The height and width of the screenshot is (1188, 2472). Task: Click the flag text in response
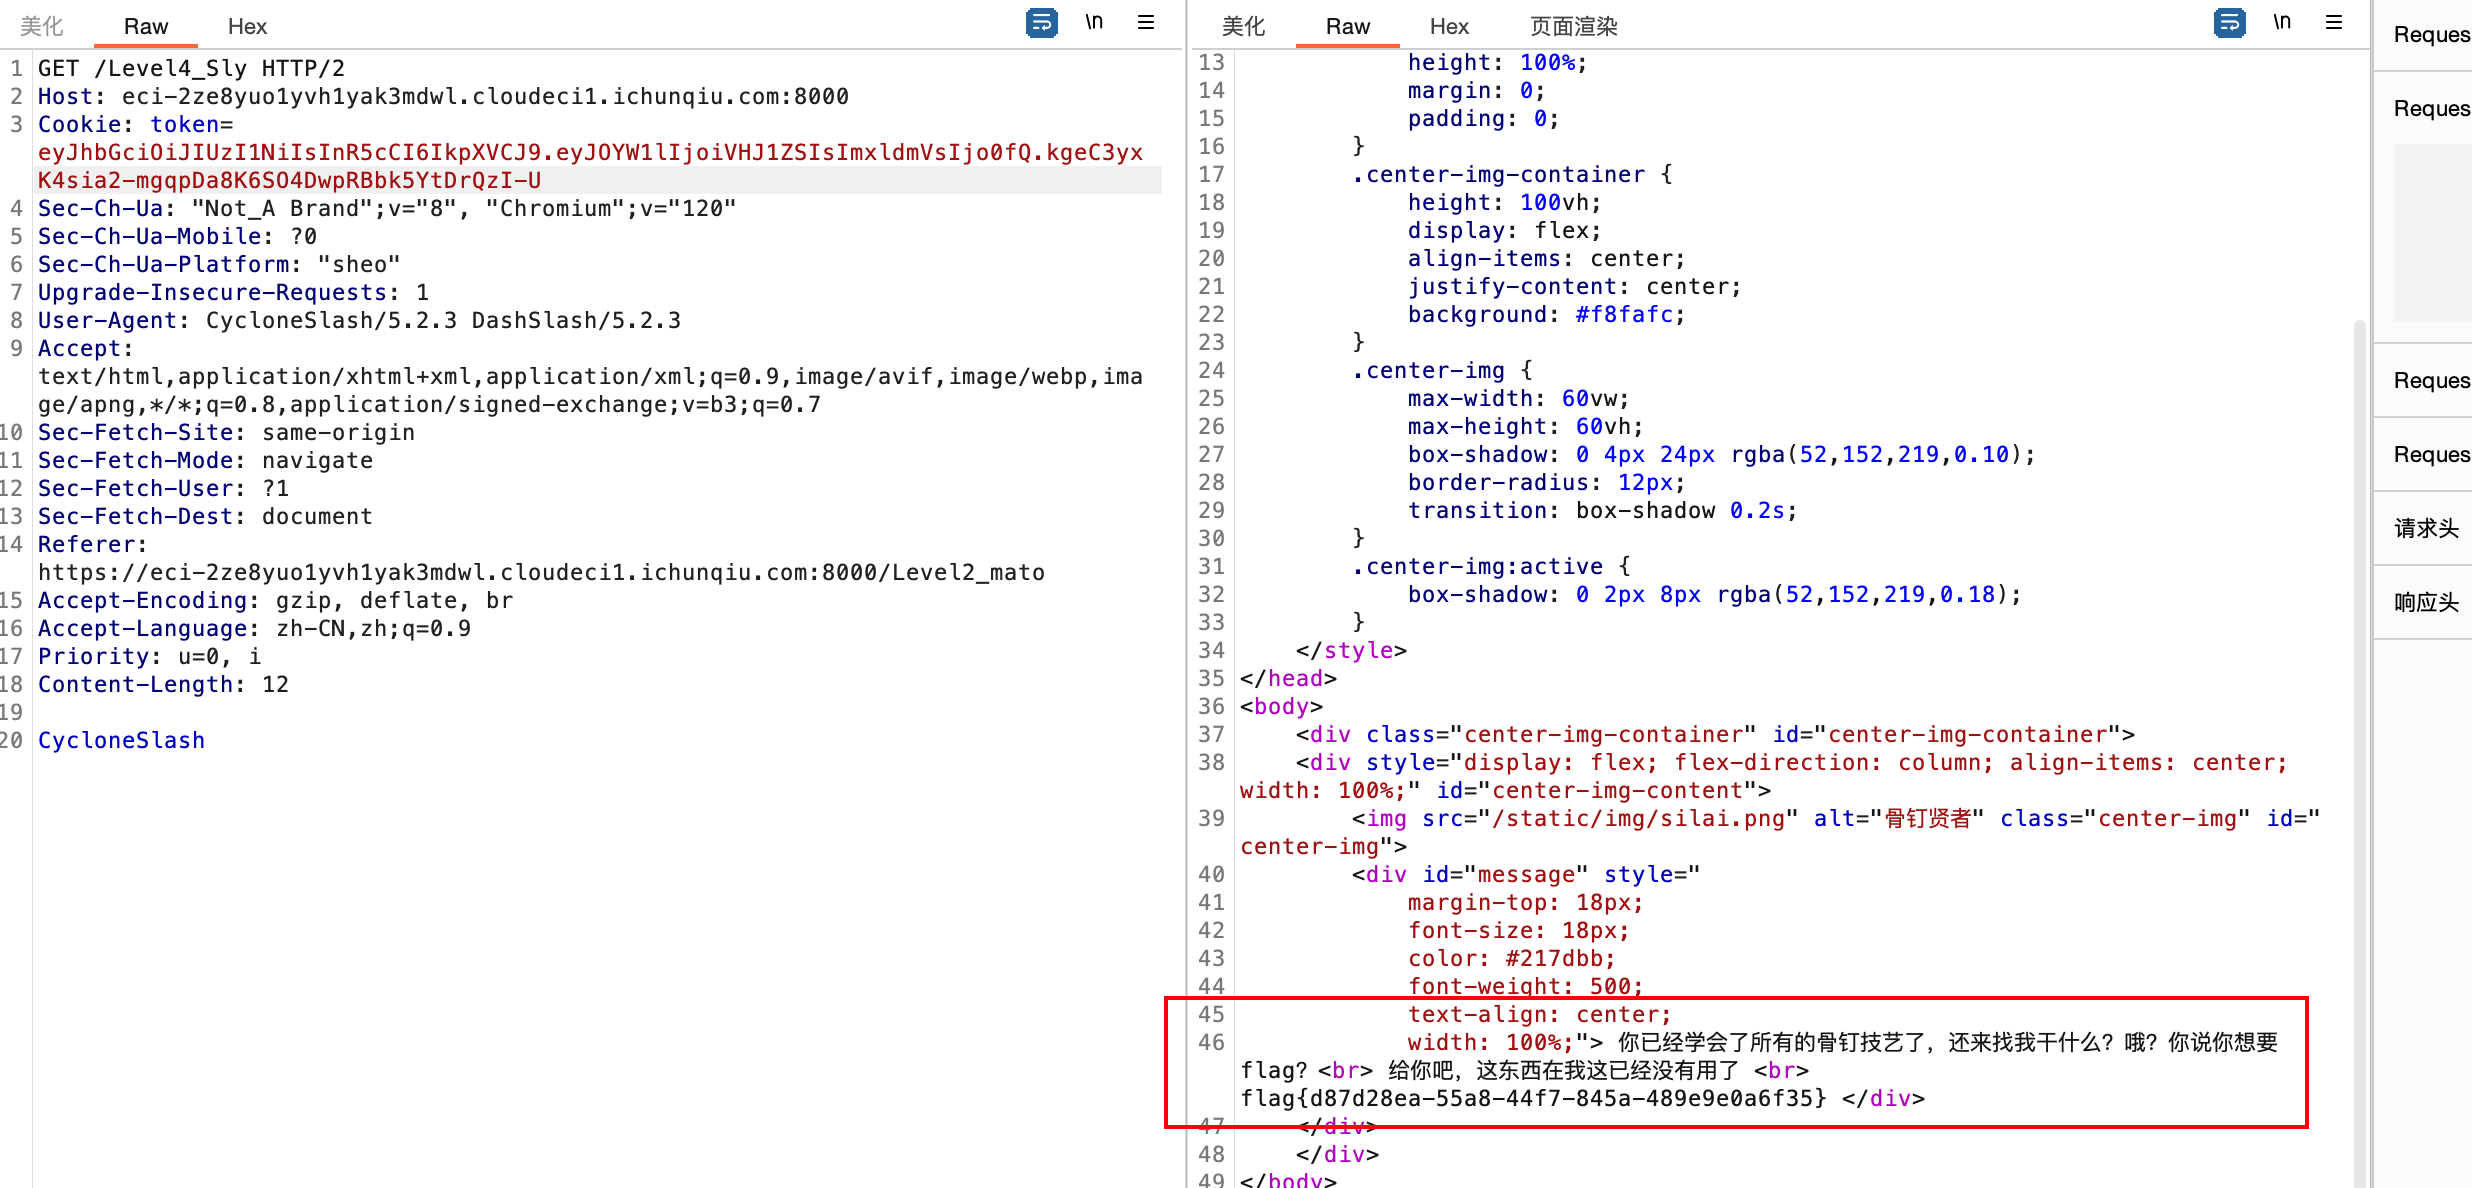[x=1534, y=1098]
